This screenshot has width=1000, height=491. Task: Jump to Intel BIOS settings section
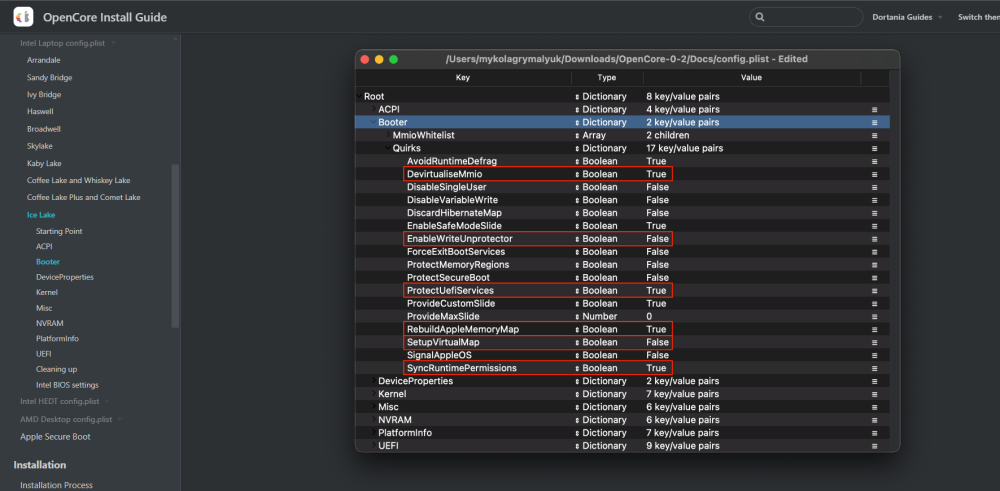(67, 385)
